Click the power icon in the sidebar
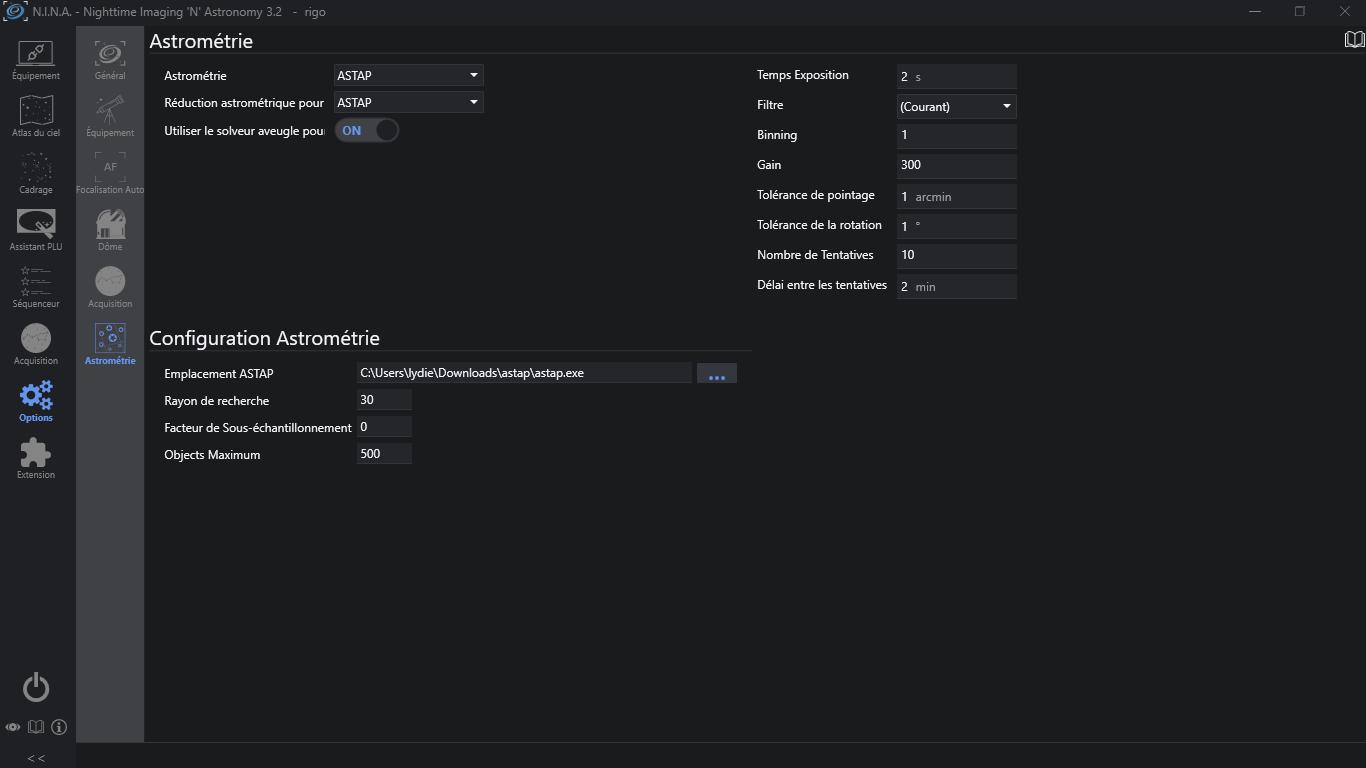The height and width of the screenshot is (768, 1366). (x=36, y=687)
